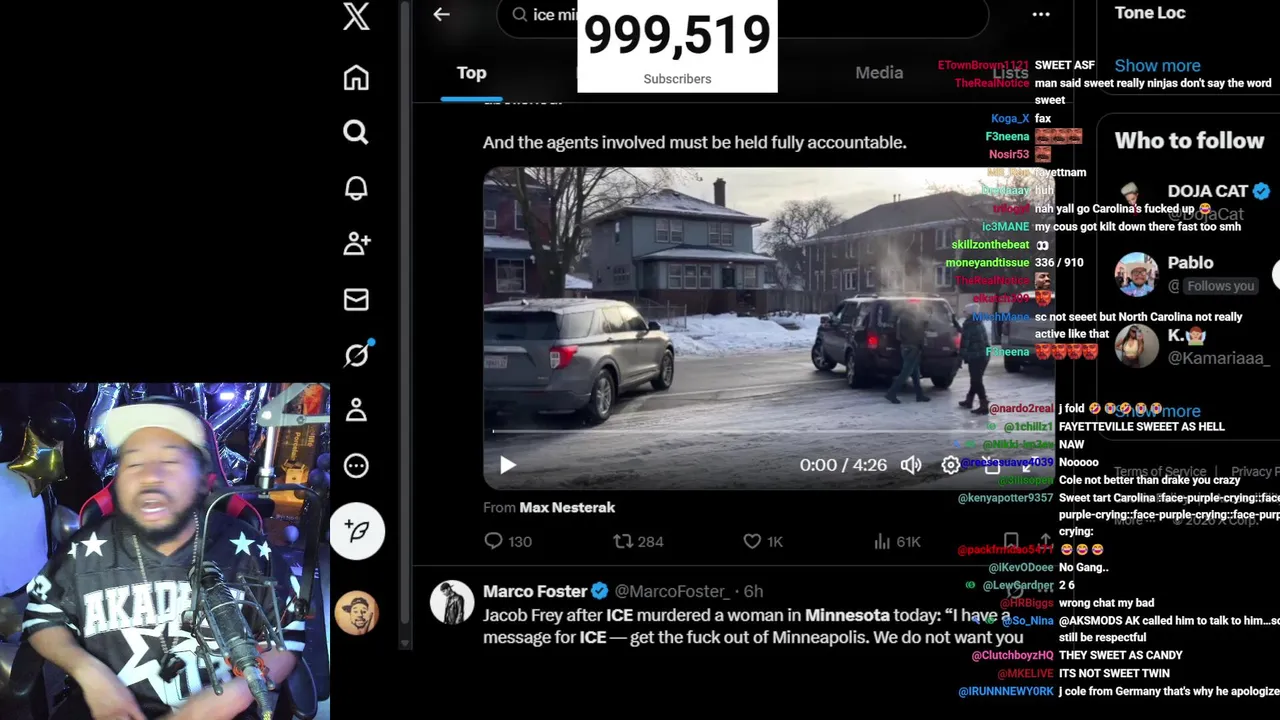1280x720 pixels.
Task: Open Tone Loc trending item
Action: click(1150, 13)
